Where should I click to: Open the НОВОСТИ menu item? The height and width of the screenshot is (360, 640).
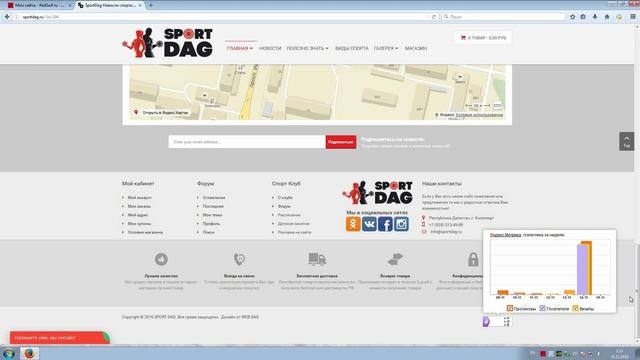coord(270,48)
